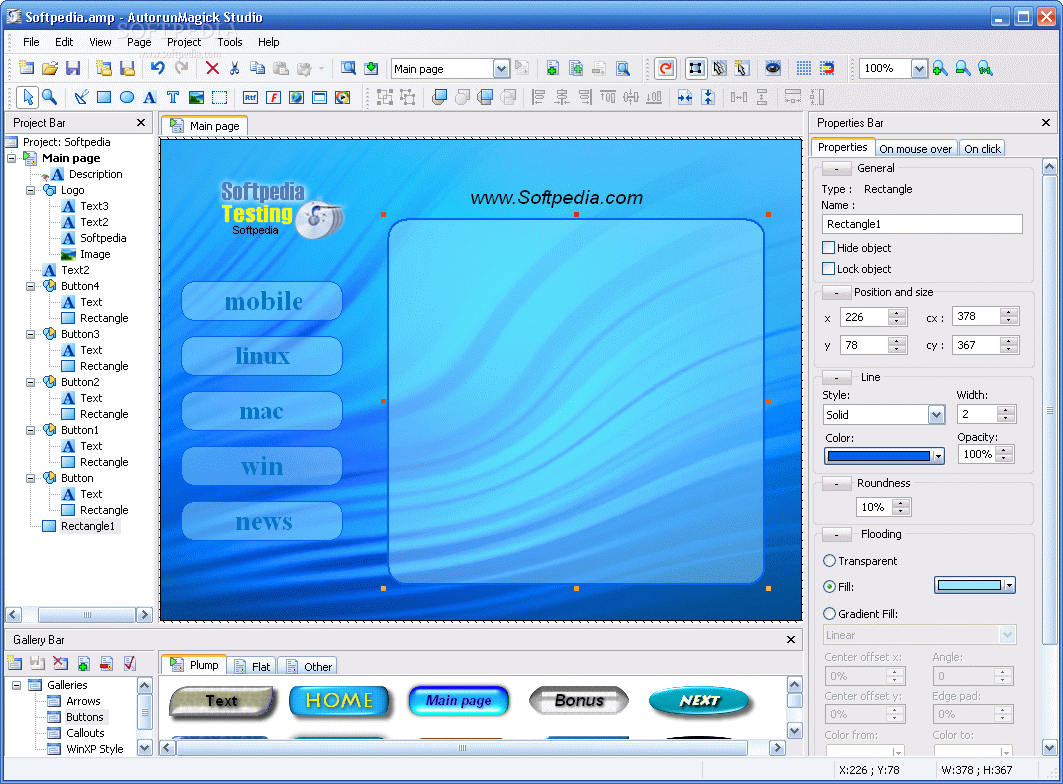Image resolution: width=1063 pixels, height=784 pixels.
Task: Collapse the Logo tree node
Action: (x=31, y=191)
